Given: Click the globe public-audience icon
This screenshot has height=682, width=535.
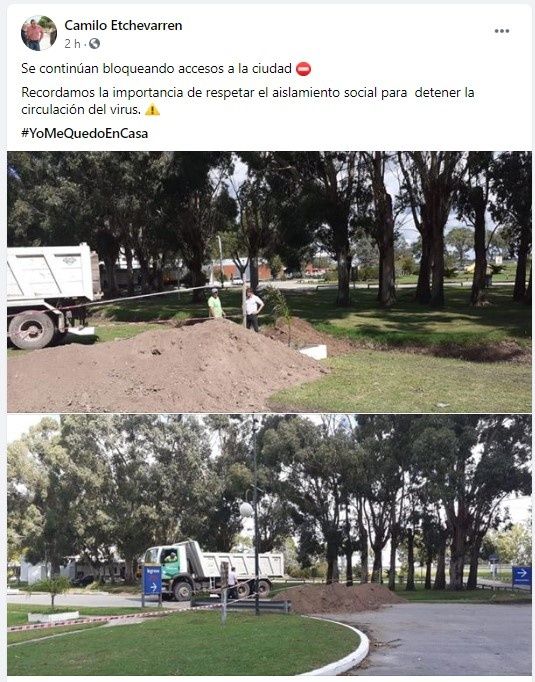Looking at the screenshot, I should (94, 43).
